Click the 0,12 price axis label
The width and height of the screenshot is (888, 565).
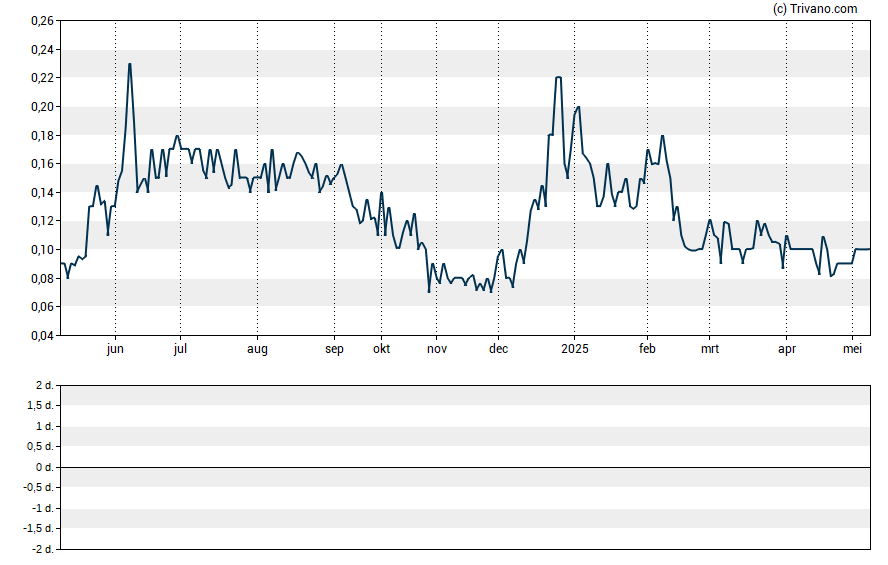[42, 221]
